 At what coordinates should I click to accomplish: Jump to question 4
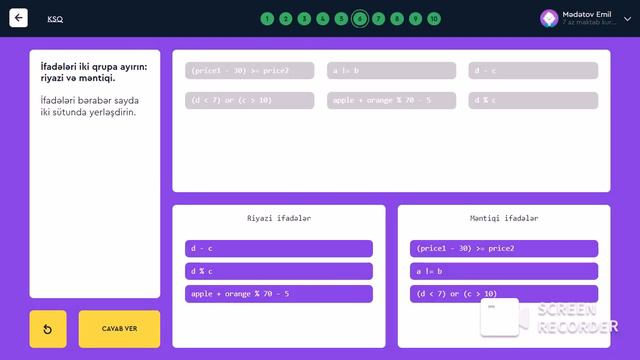coord(322,19)
